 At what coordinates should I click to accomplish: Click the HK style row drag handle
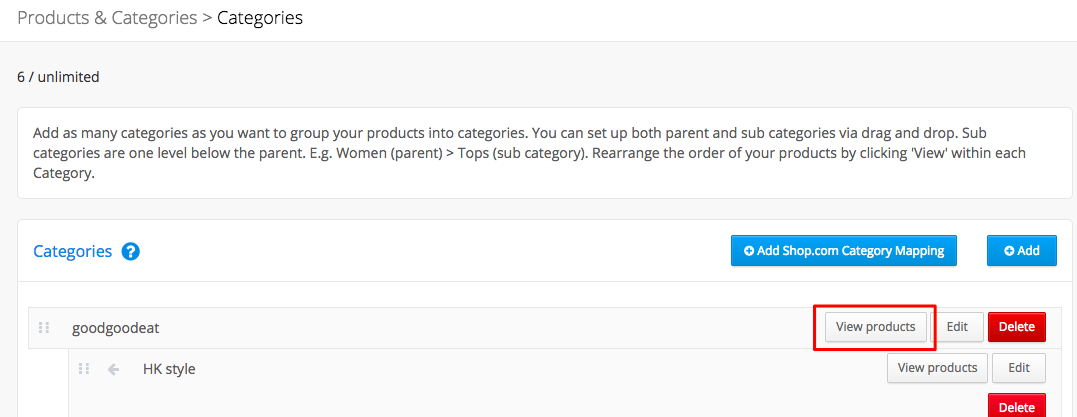(x=84, y=369)
